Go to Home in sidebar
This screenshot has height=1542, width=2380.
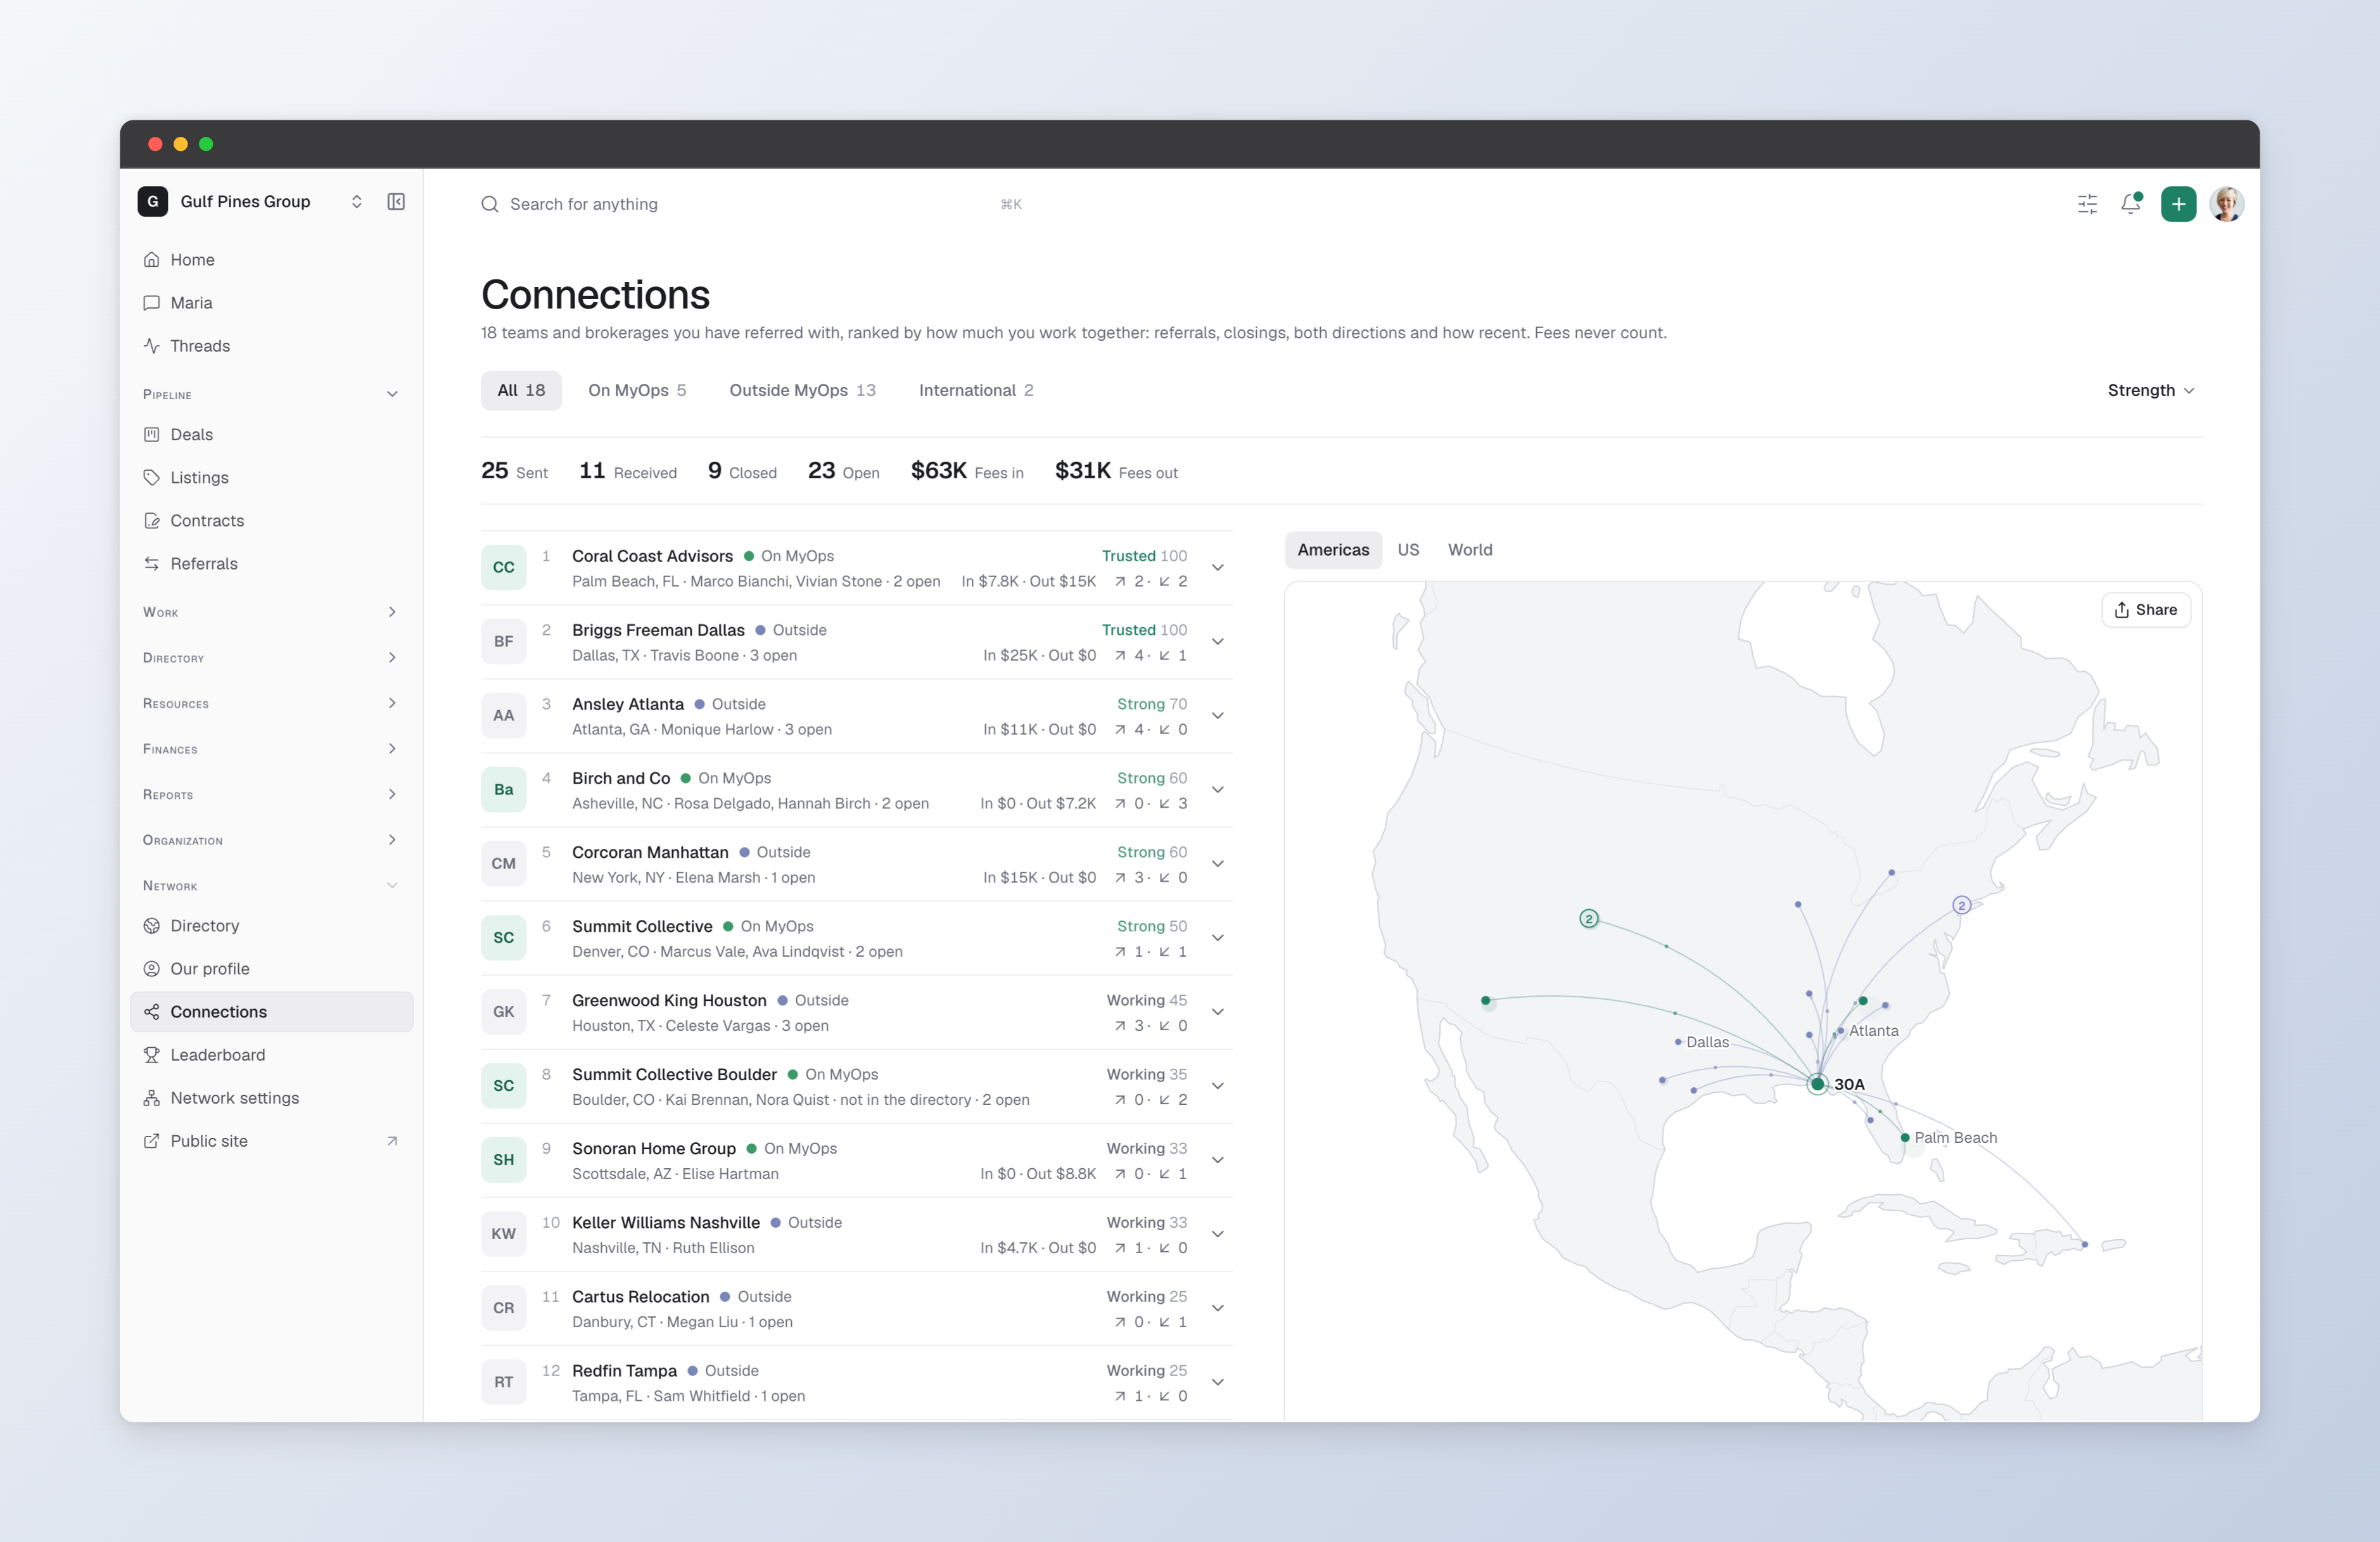click(271, 260)
